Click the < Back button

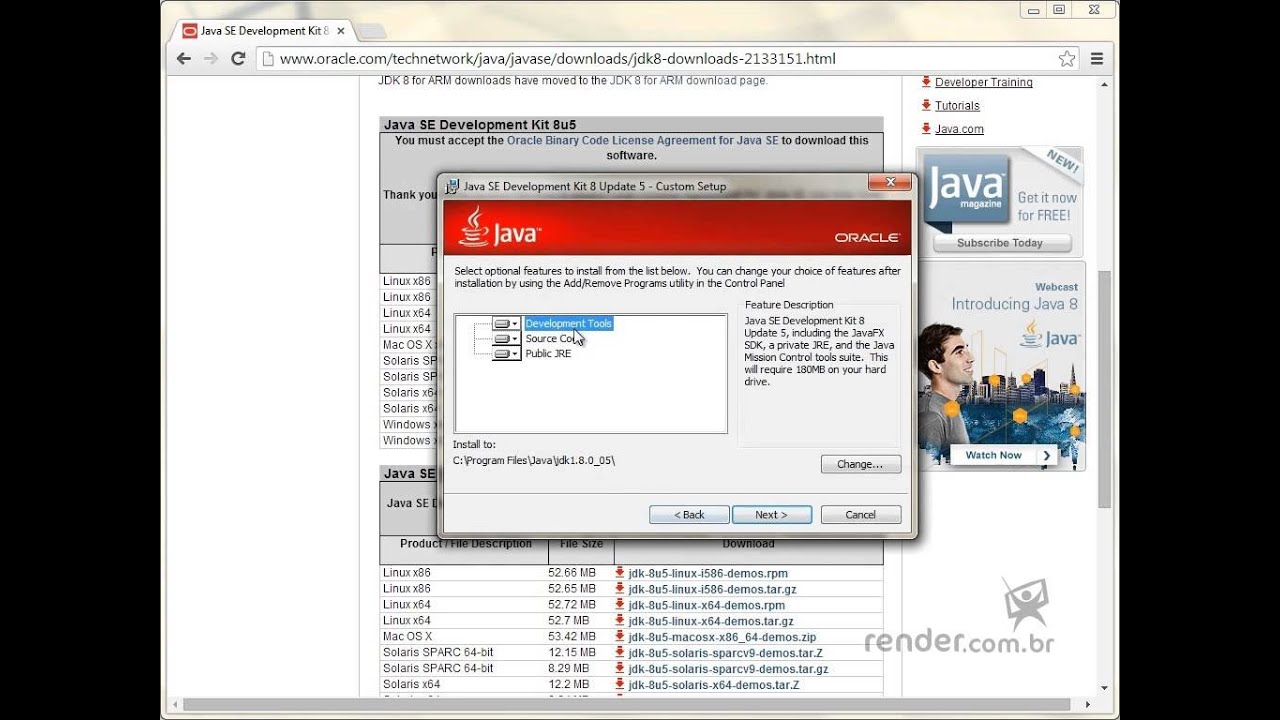(x=689, y=515)
